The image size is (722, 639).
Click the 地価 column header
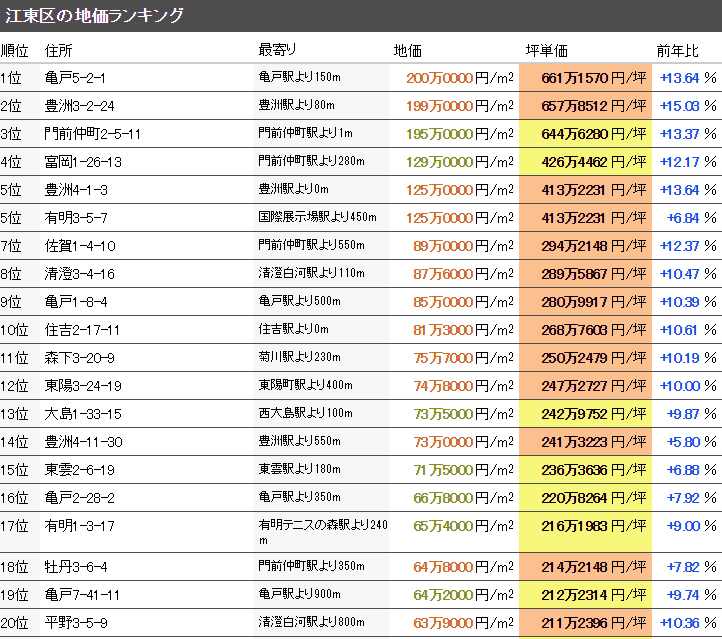pos(408,50)
